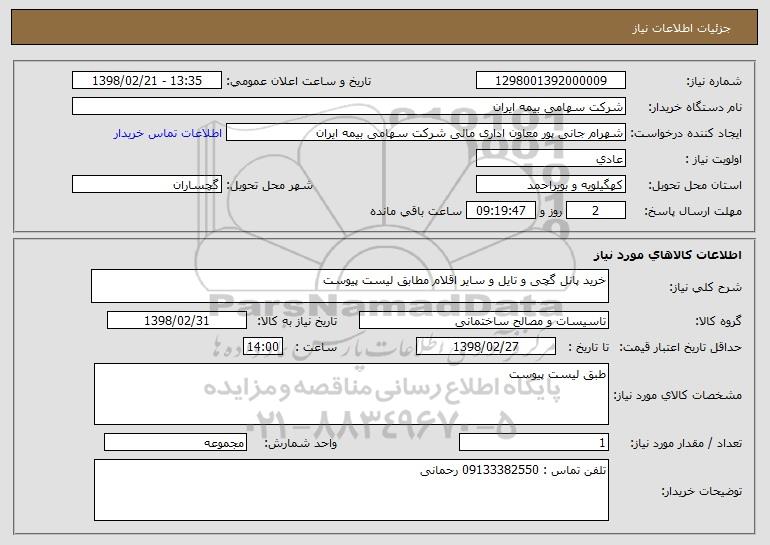Click the need date field 1398/02/31
Viewport: 770px width, 545px height.
pyautogui.click(x=177, y=320)
